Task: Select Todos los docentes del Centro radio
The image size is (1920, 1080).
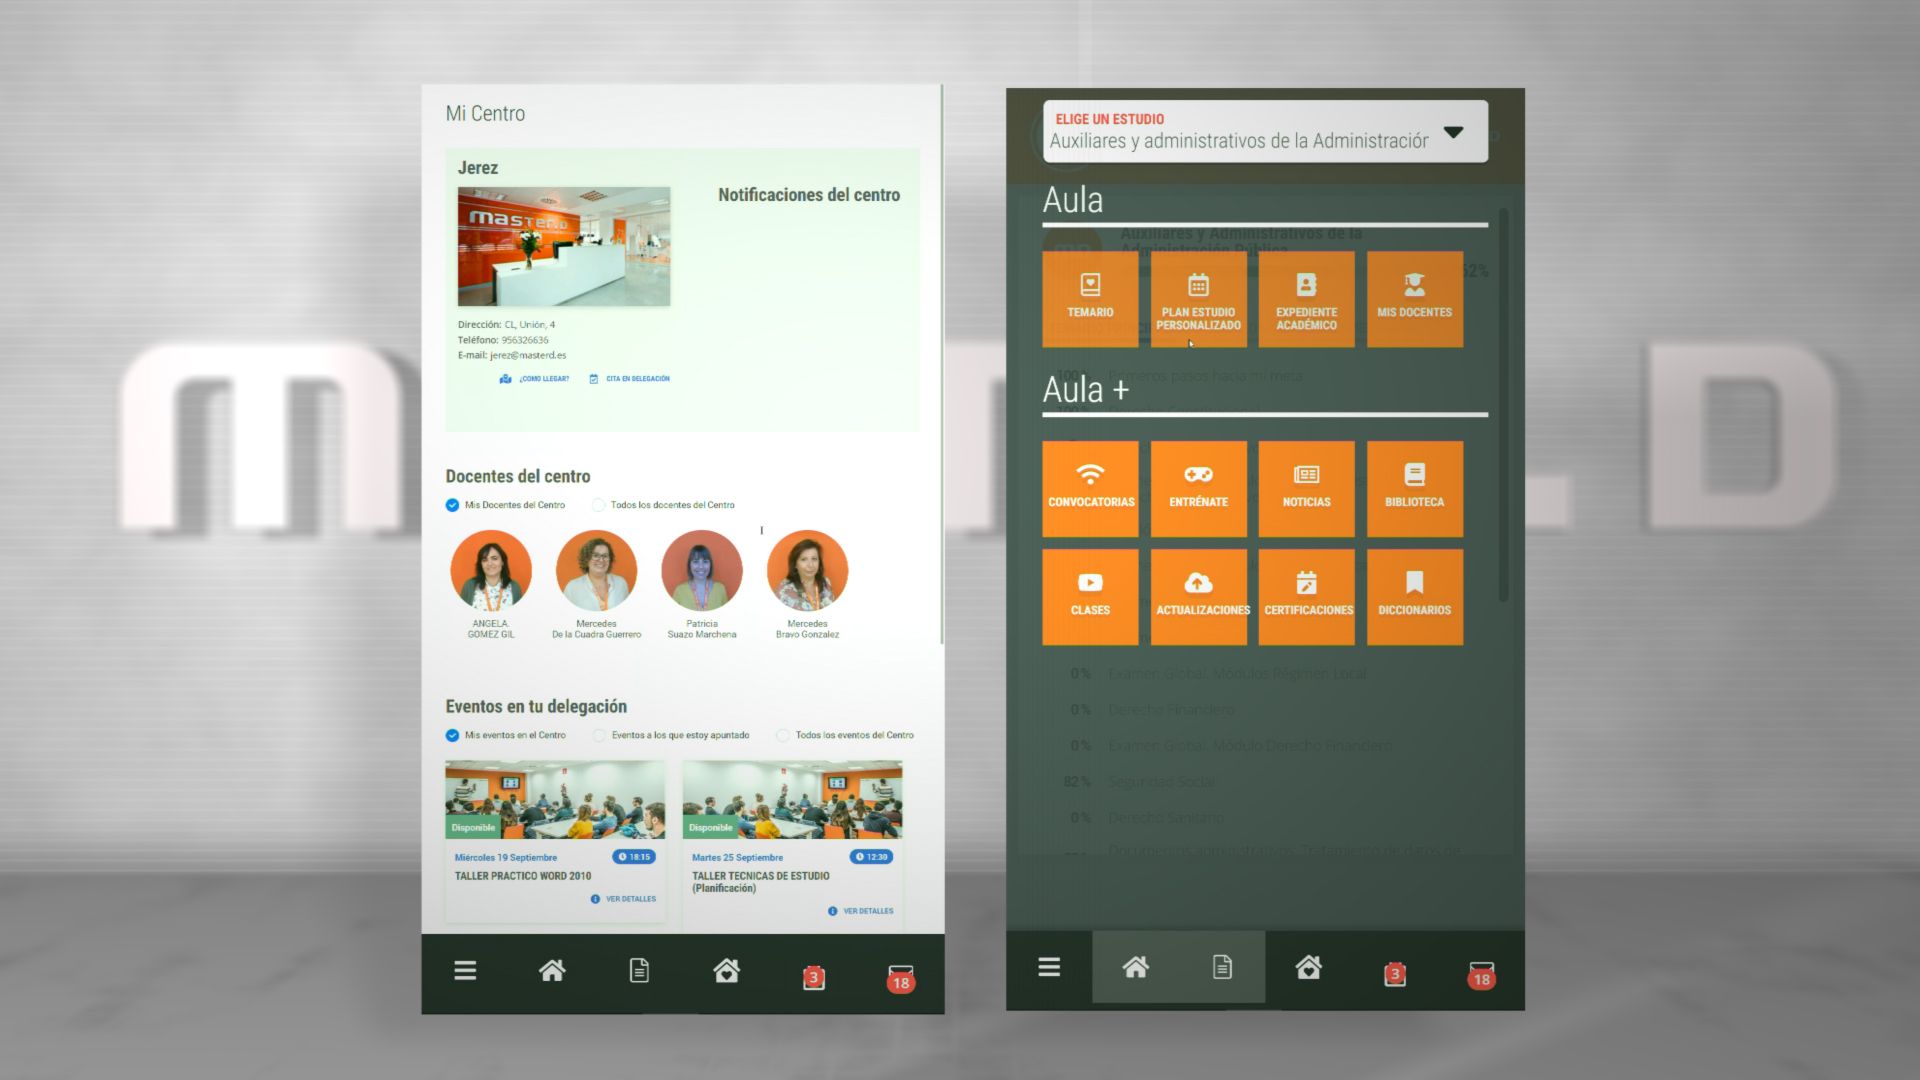Action: [x=599, y=505]
